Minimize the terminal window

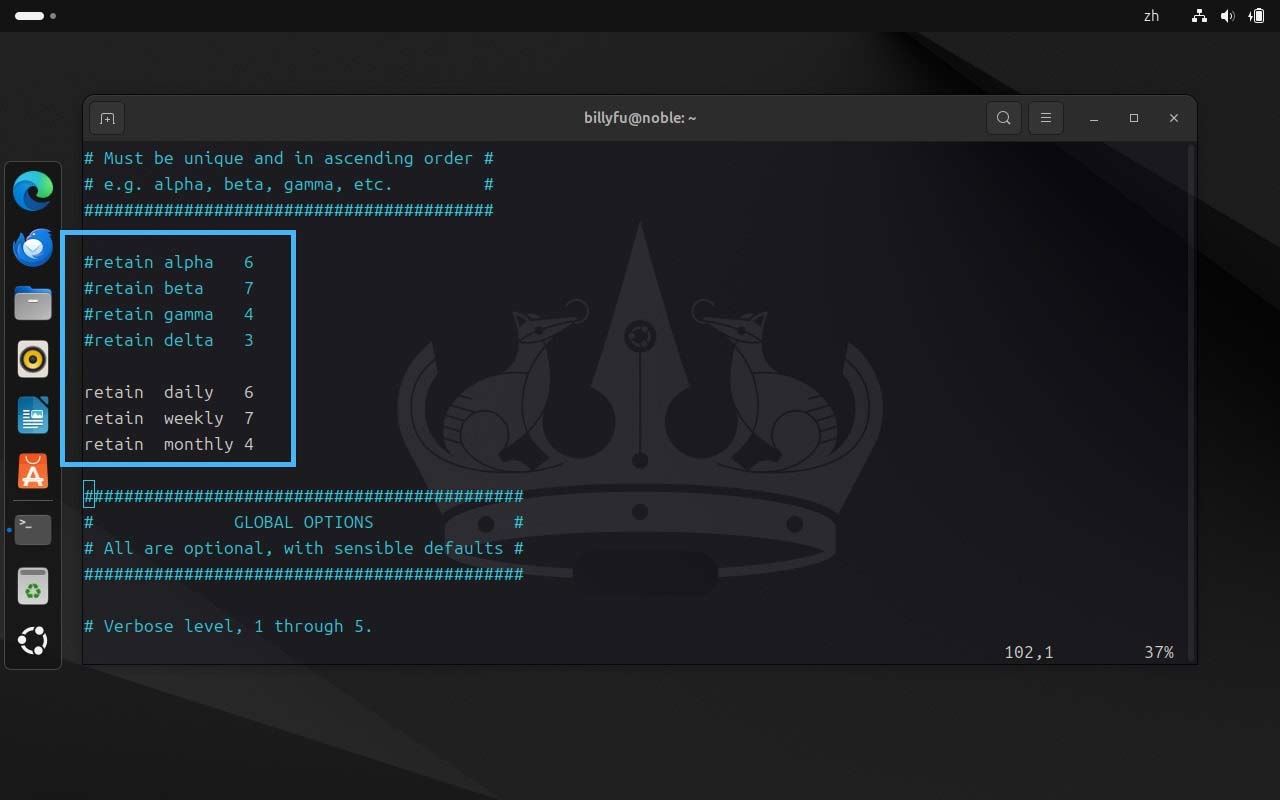click(1094, 118)
